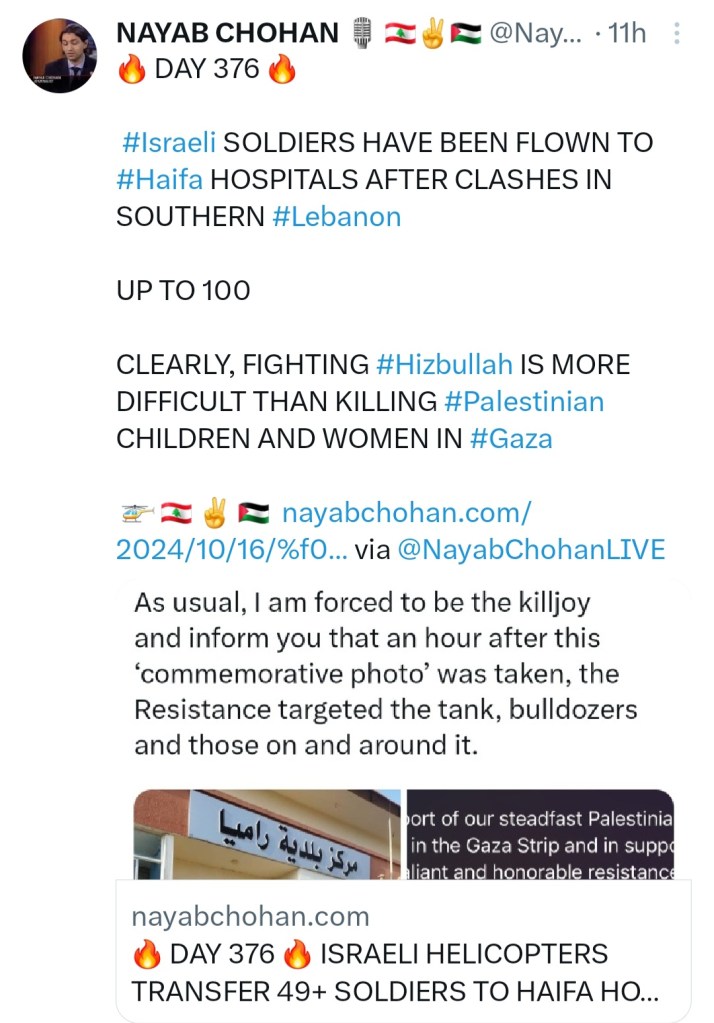The image size is (714, 1023).
Task: Tap the Arabic municipality sign photo
Action: click(x=267, y=834)
